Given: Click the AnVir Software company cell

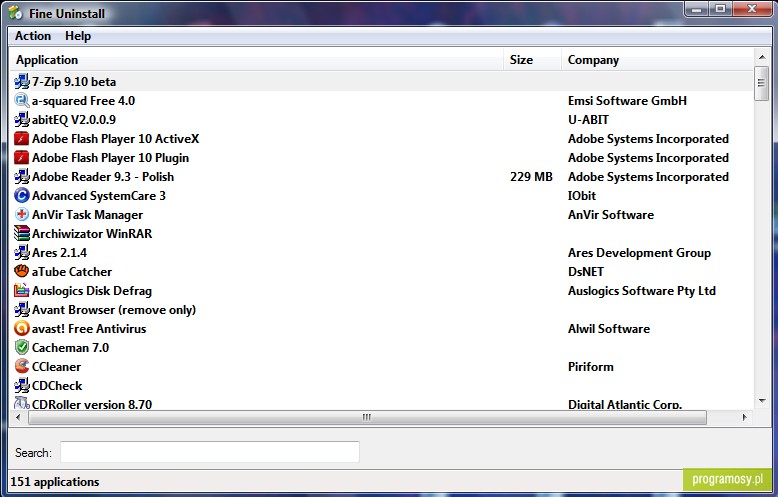Looking at the screenshot, I should click(x=611, y=215).
